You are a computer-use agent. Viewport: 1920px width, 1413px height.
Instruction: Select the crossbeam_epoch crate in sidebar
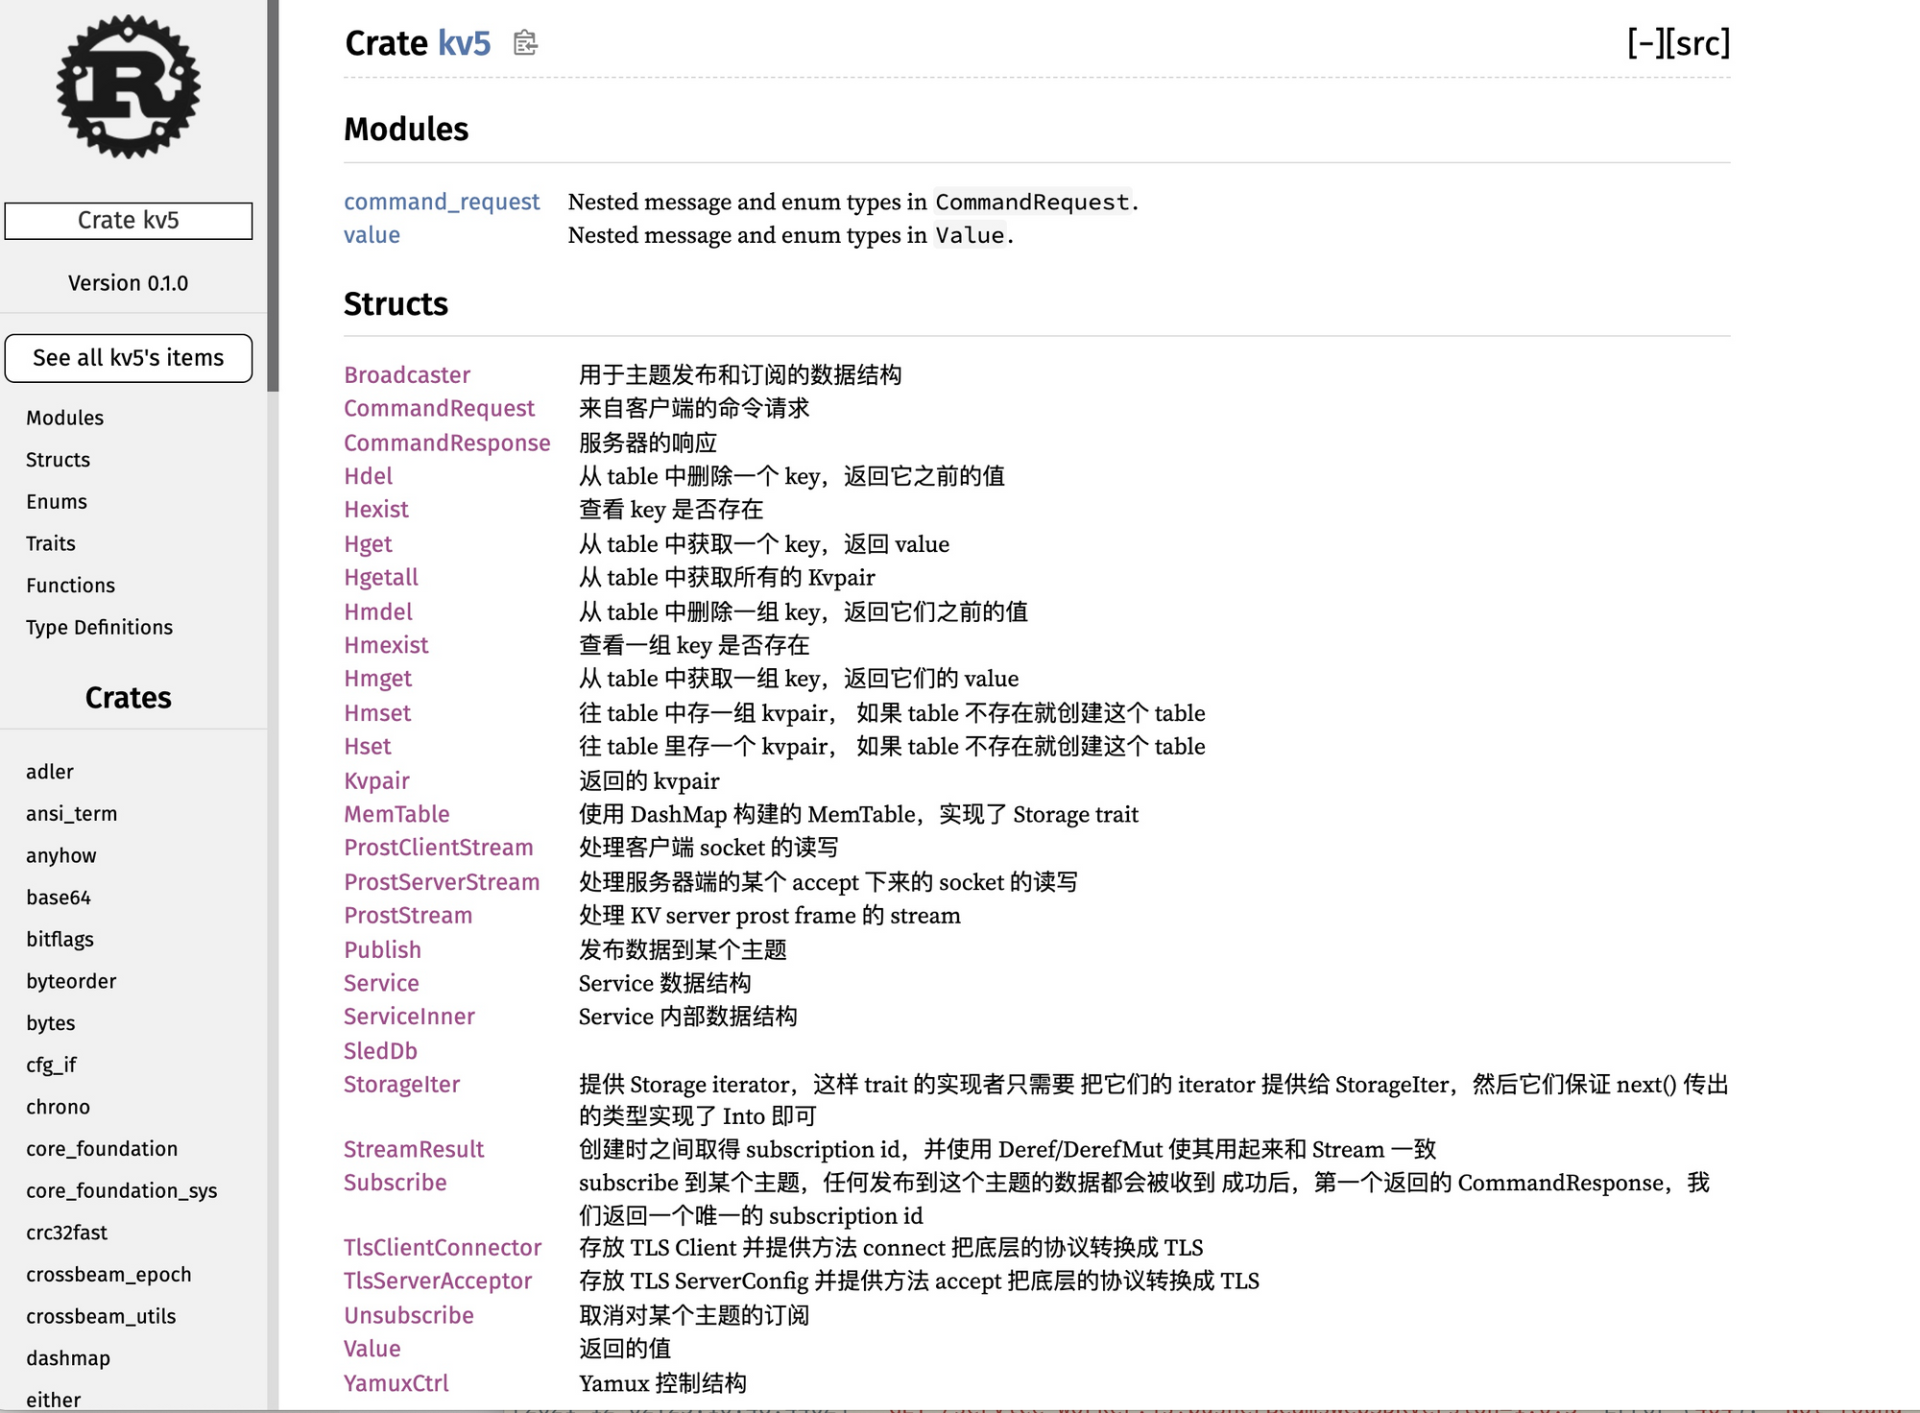point(108,1274)
